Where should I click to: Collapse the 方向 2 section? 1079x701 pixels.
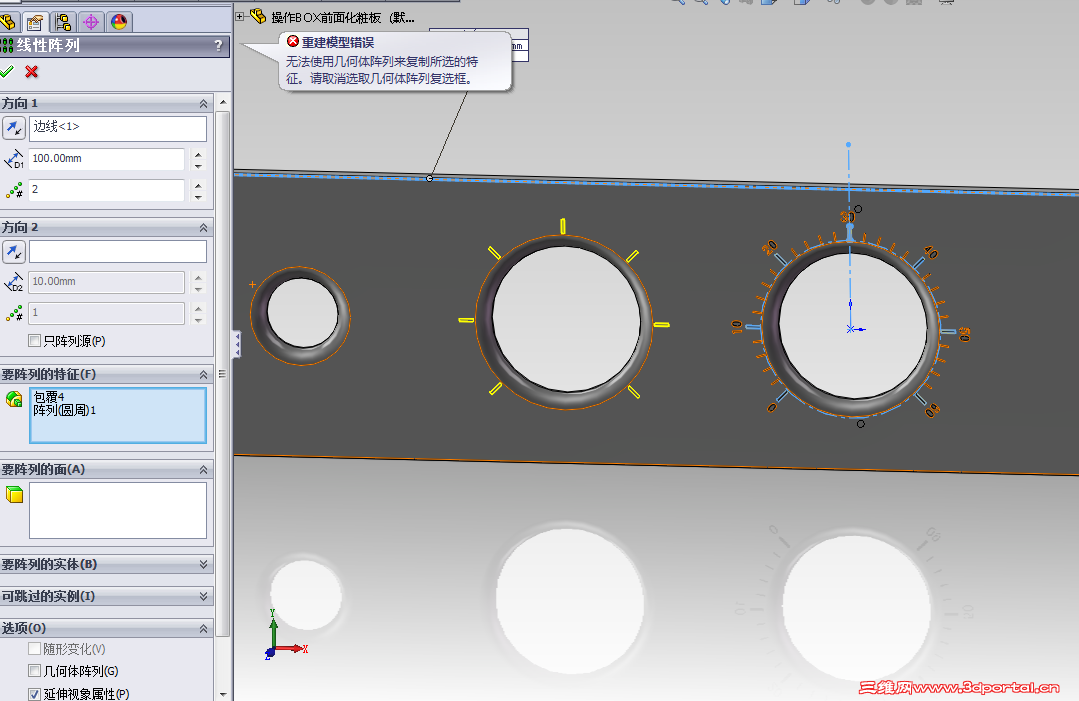[204, 228]
